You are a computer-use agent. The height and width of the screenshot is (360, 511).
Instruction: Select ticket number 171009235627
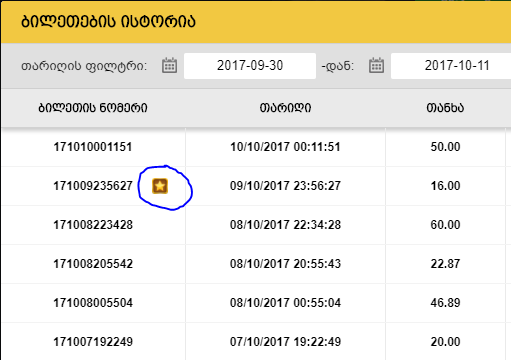[93, 186]
